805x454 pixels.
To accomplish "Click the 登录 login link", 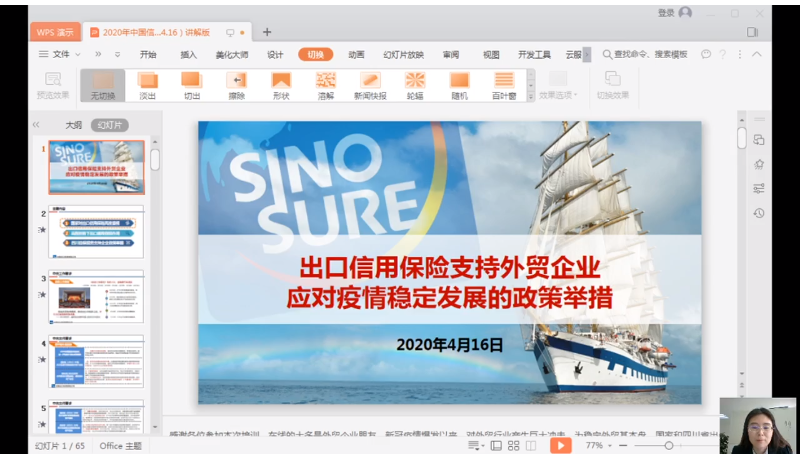I will coord(666,13).
